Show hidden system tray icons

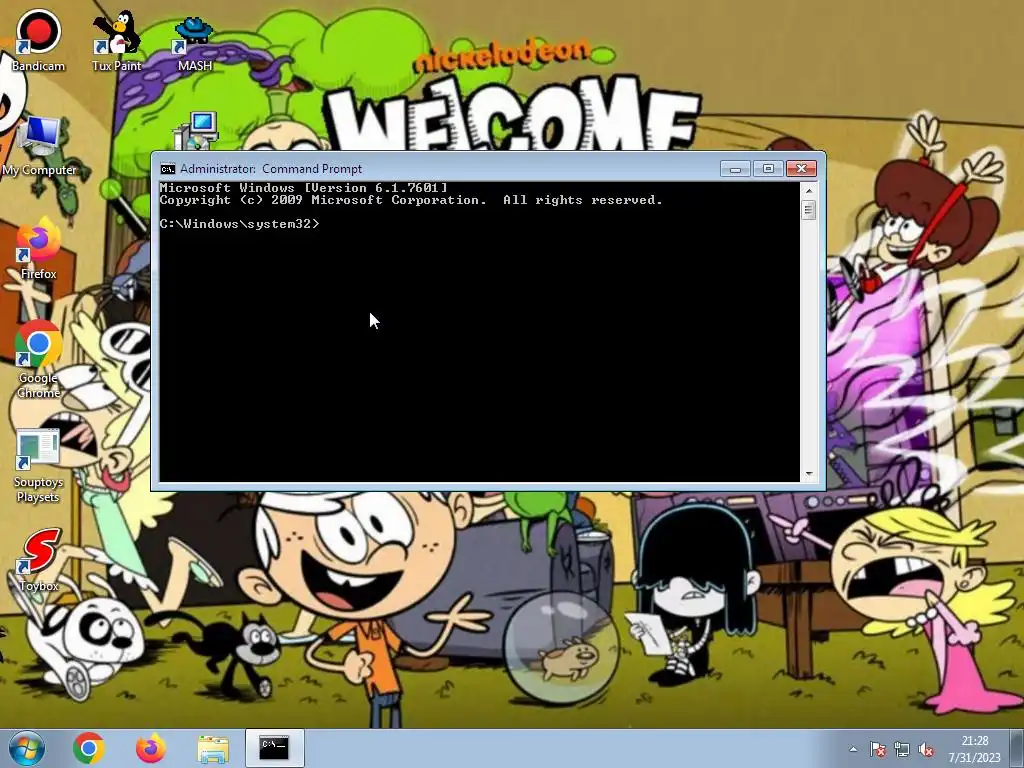click(x=853, y=749)
